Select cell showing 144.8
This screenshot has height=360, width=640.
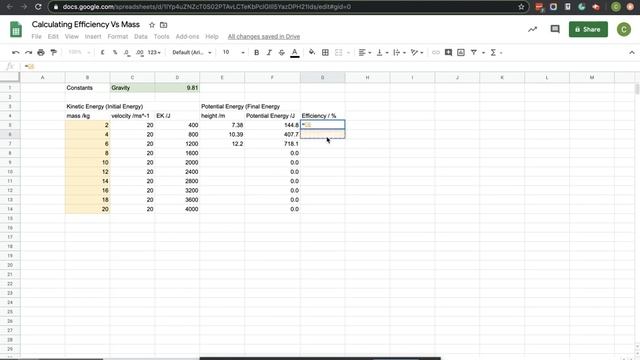[272, 125]
